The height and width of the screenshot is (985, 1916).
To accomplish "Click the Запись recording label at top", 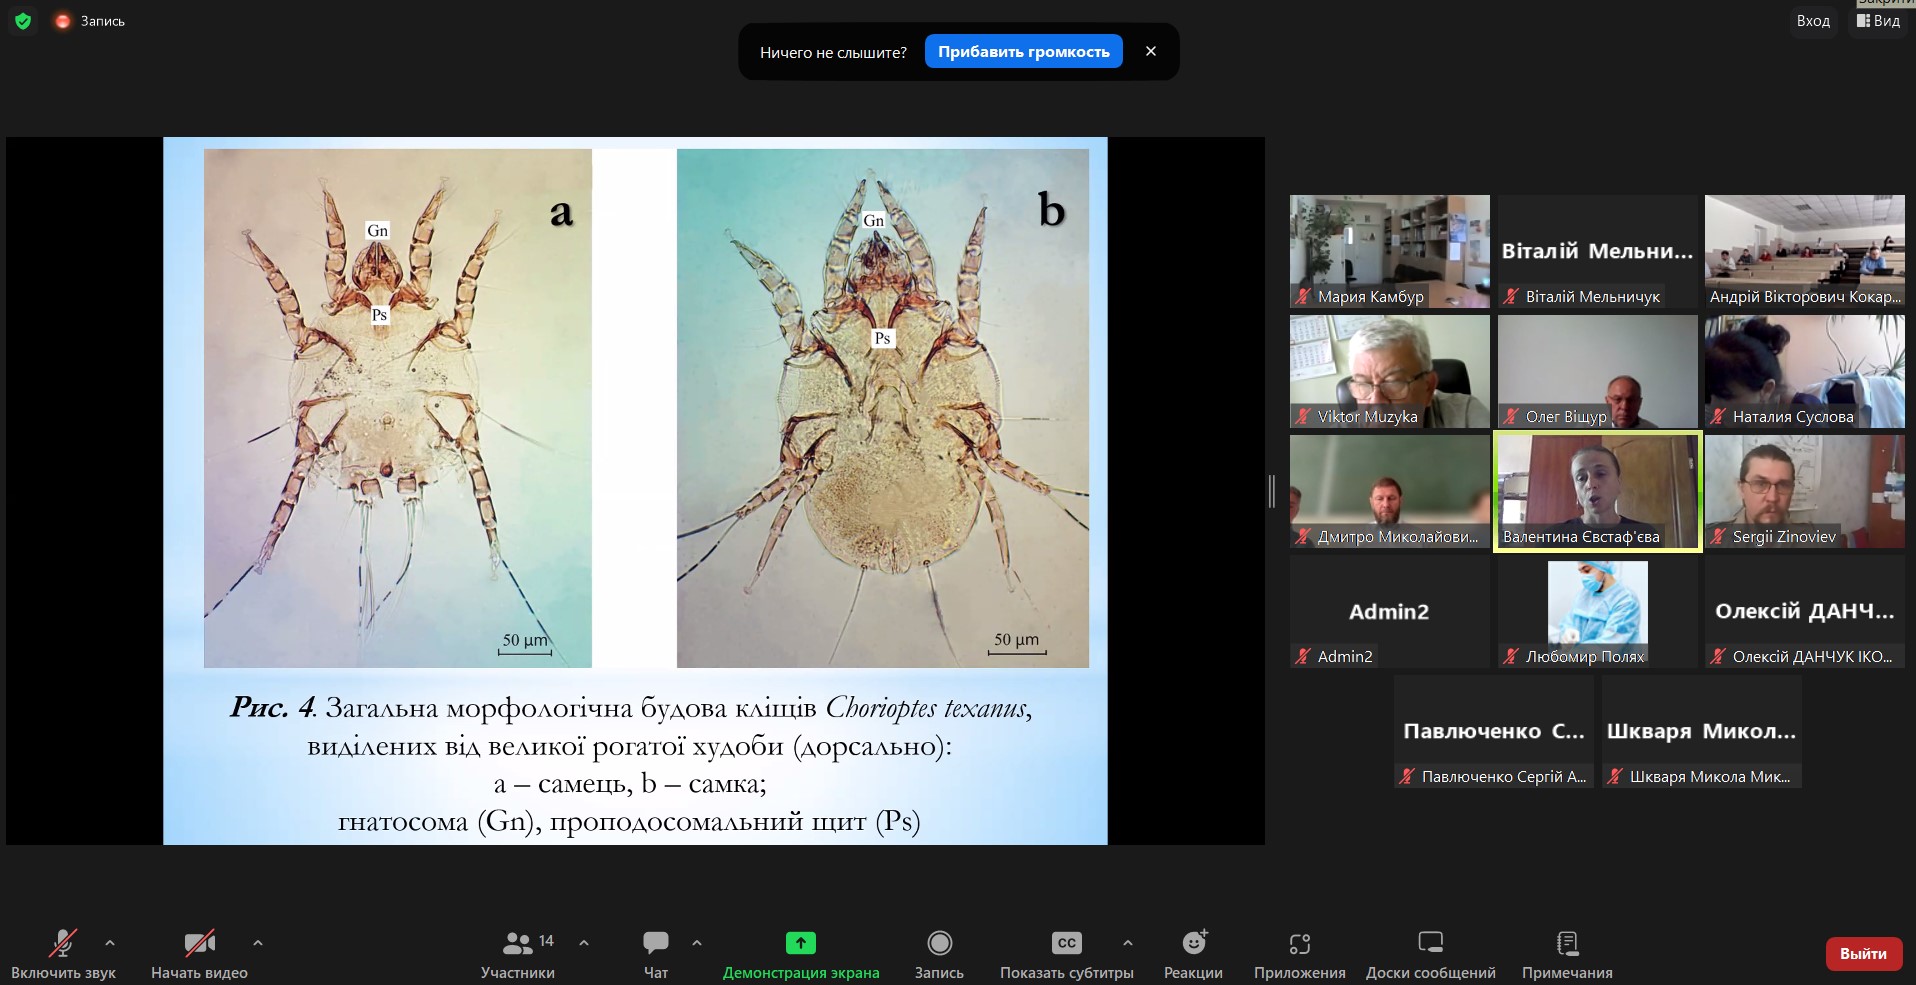I will tap(103, 21).
